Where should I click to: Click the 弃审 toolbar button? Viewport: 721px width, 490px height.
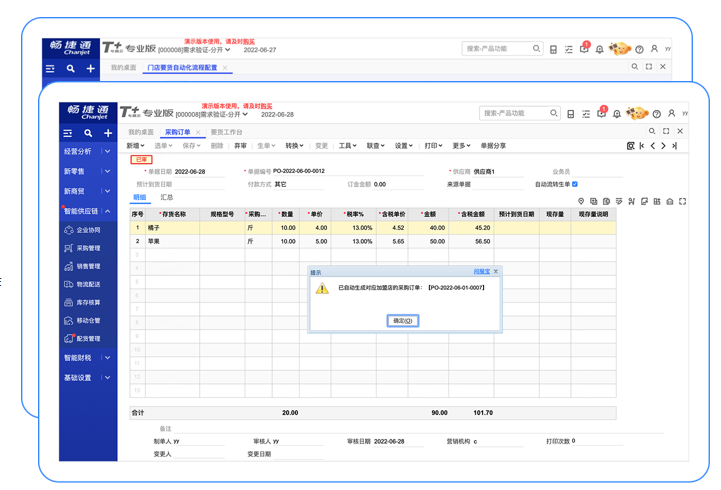tap(240, 146)
